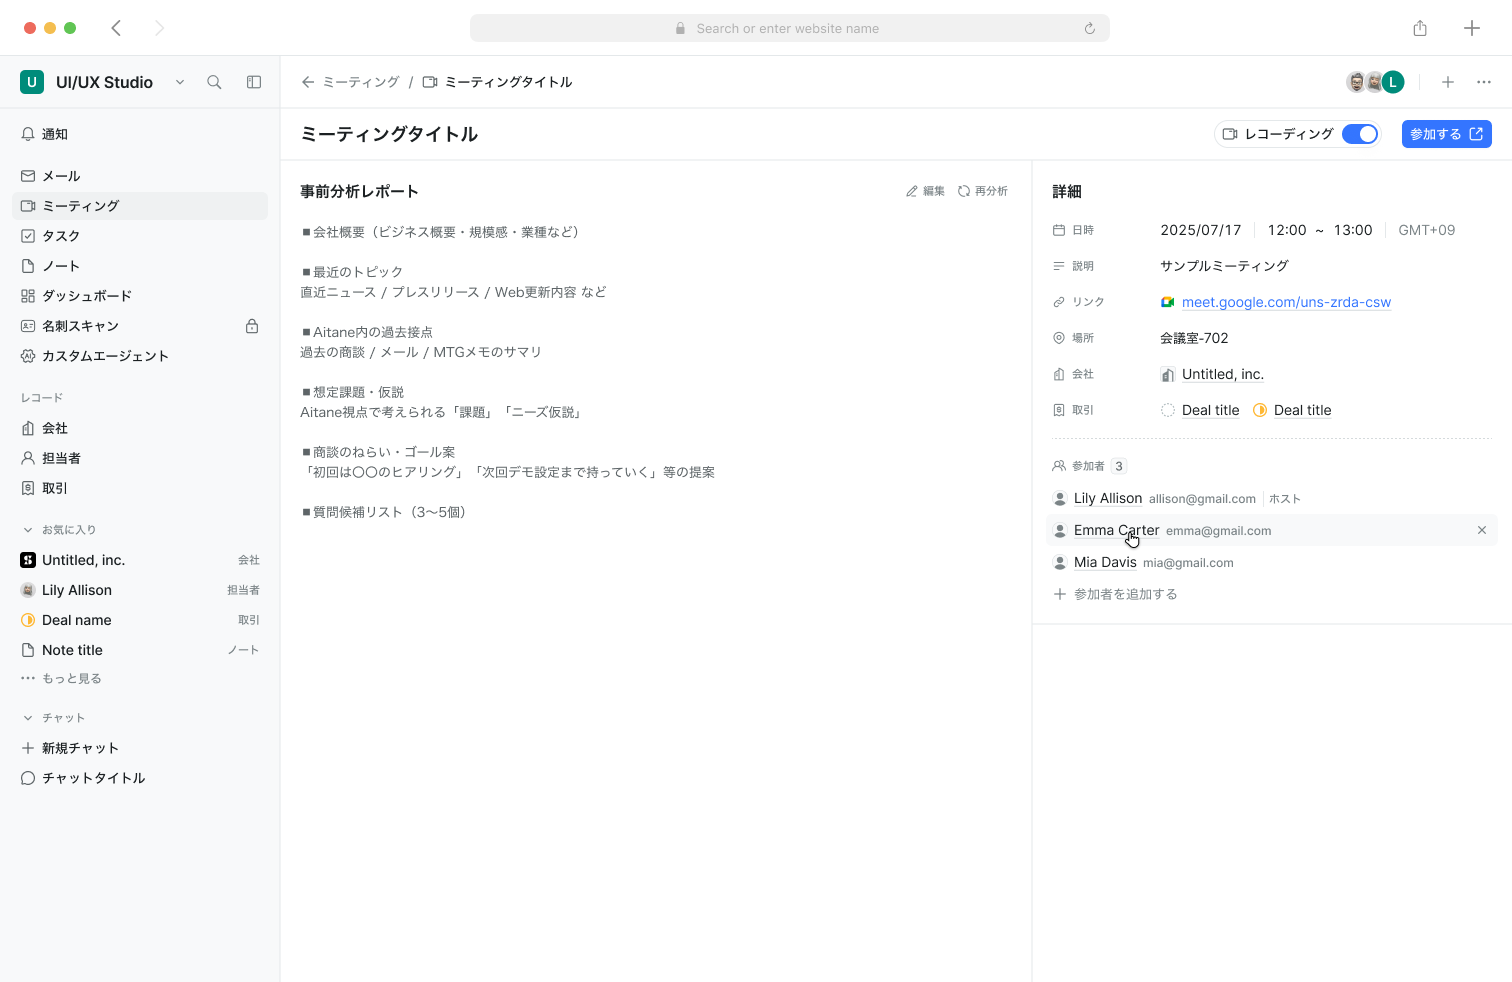1512x982 pixels.
Task: Open Deal name favorite
Action: pyautogui.click(x=140, y=620)
